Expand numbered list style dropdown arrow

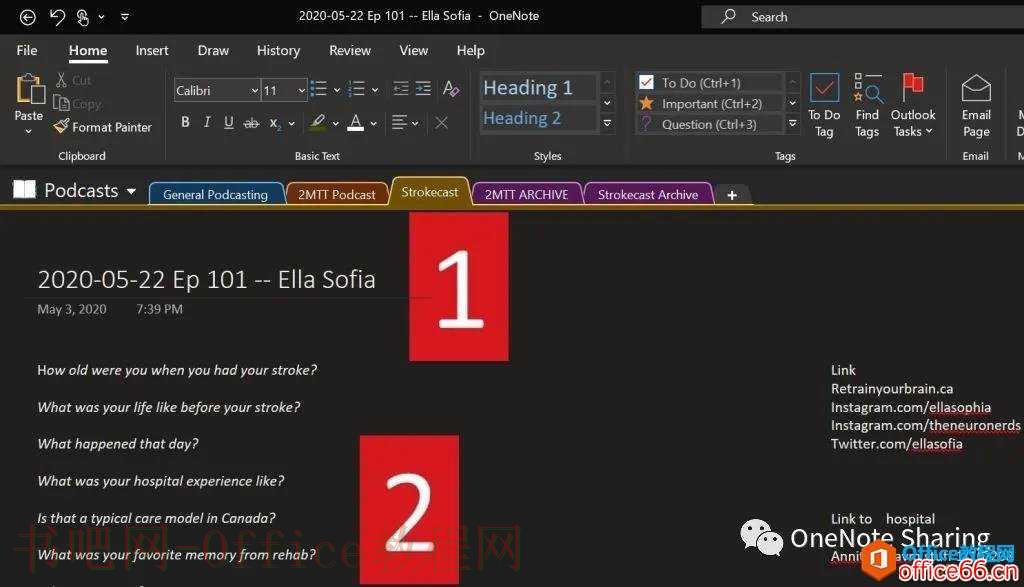point(375,90)
